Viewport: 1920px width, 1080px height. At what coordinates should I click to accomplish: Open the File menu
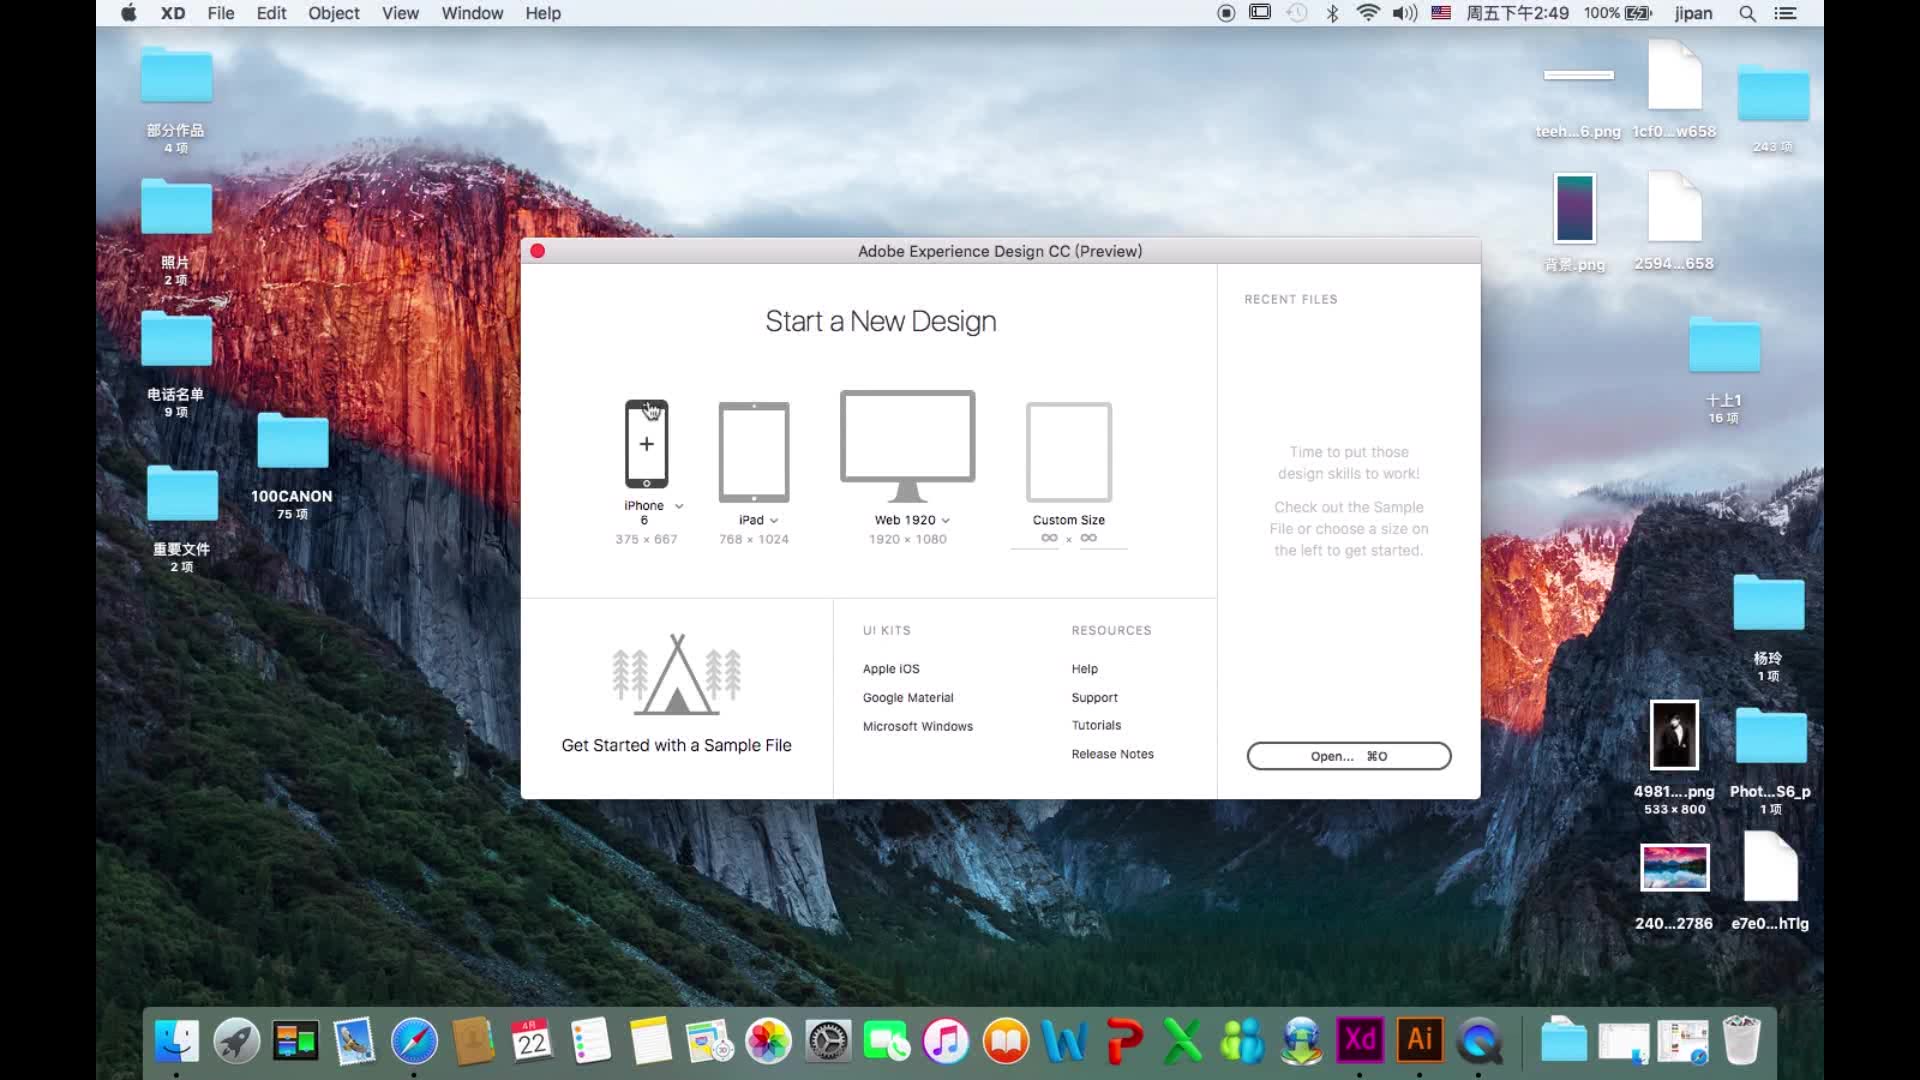click(x=220, y=13)
